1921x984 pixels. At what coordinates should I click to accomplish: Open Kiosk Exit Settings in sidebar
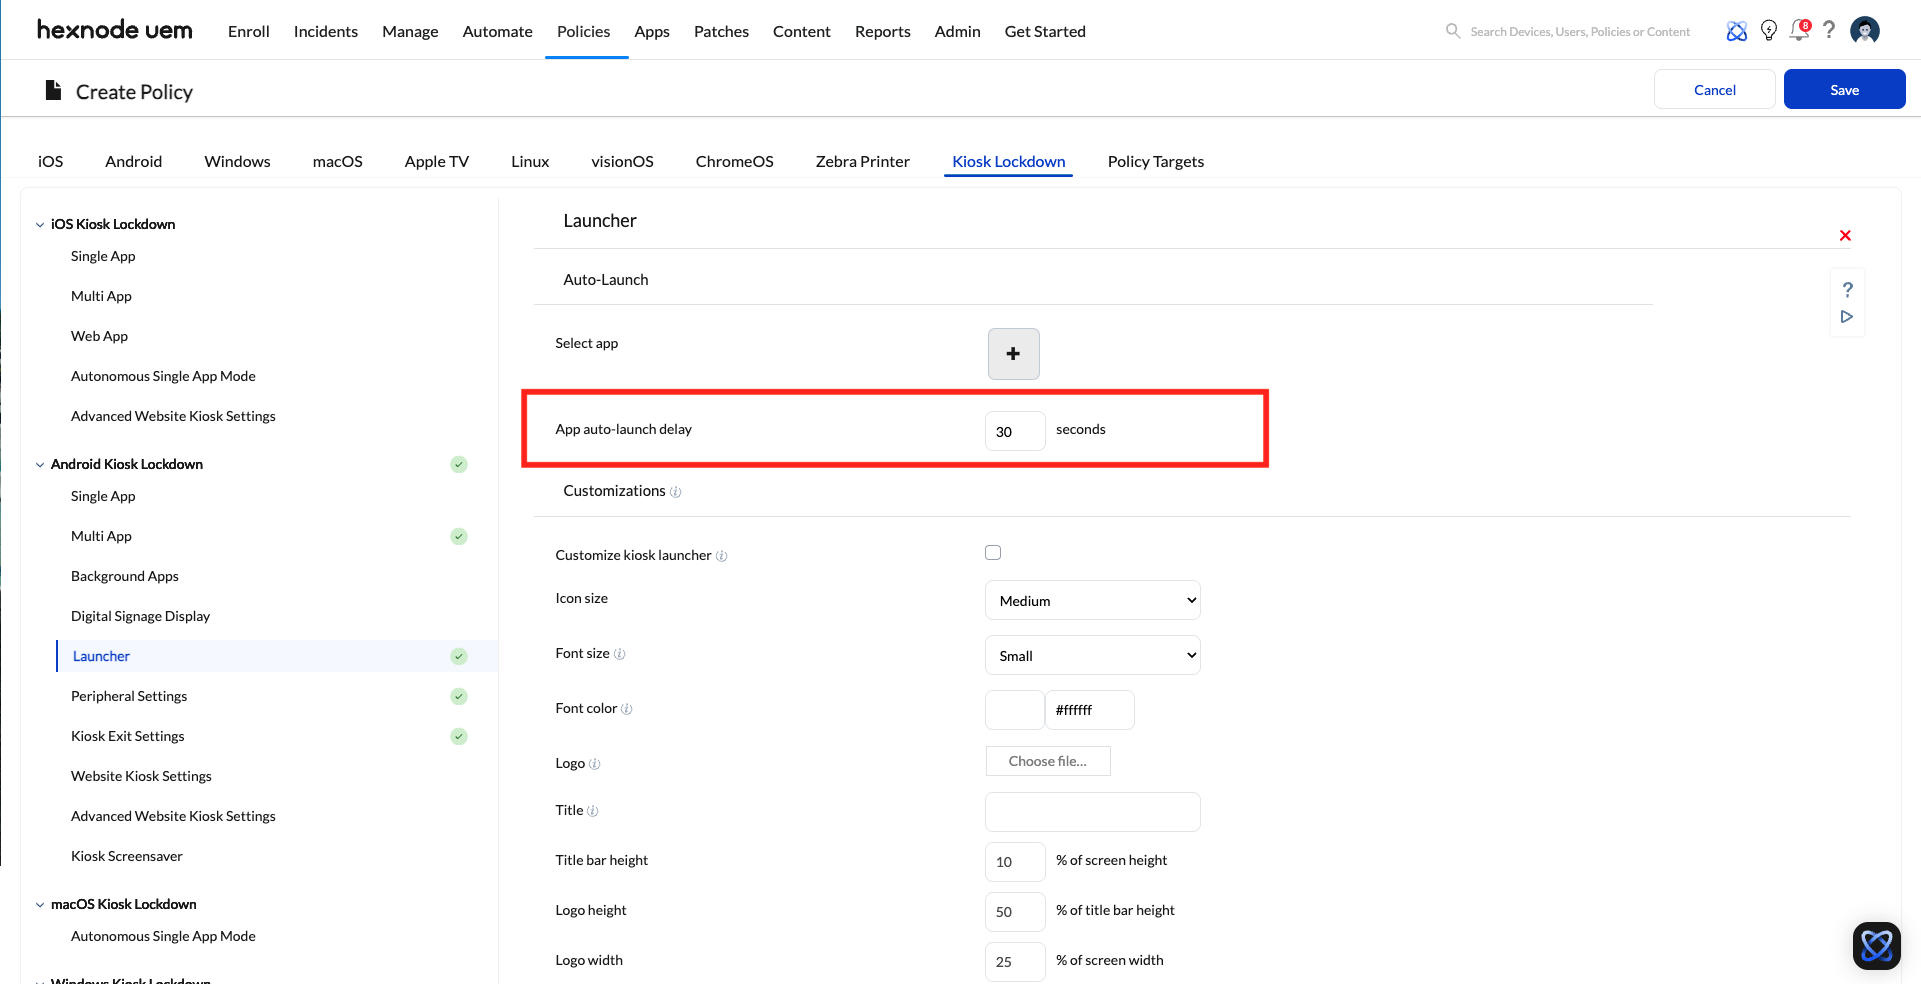coord(128,736)
